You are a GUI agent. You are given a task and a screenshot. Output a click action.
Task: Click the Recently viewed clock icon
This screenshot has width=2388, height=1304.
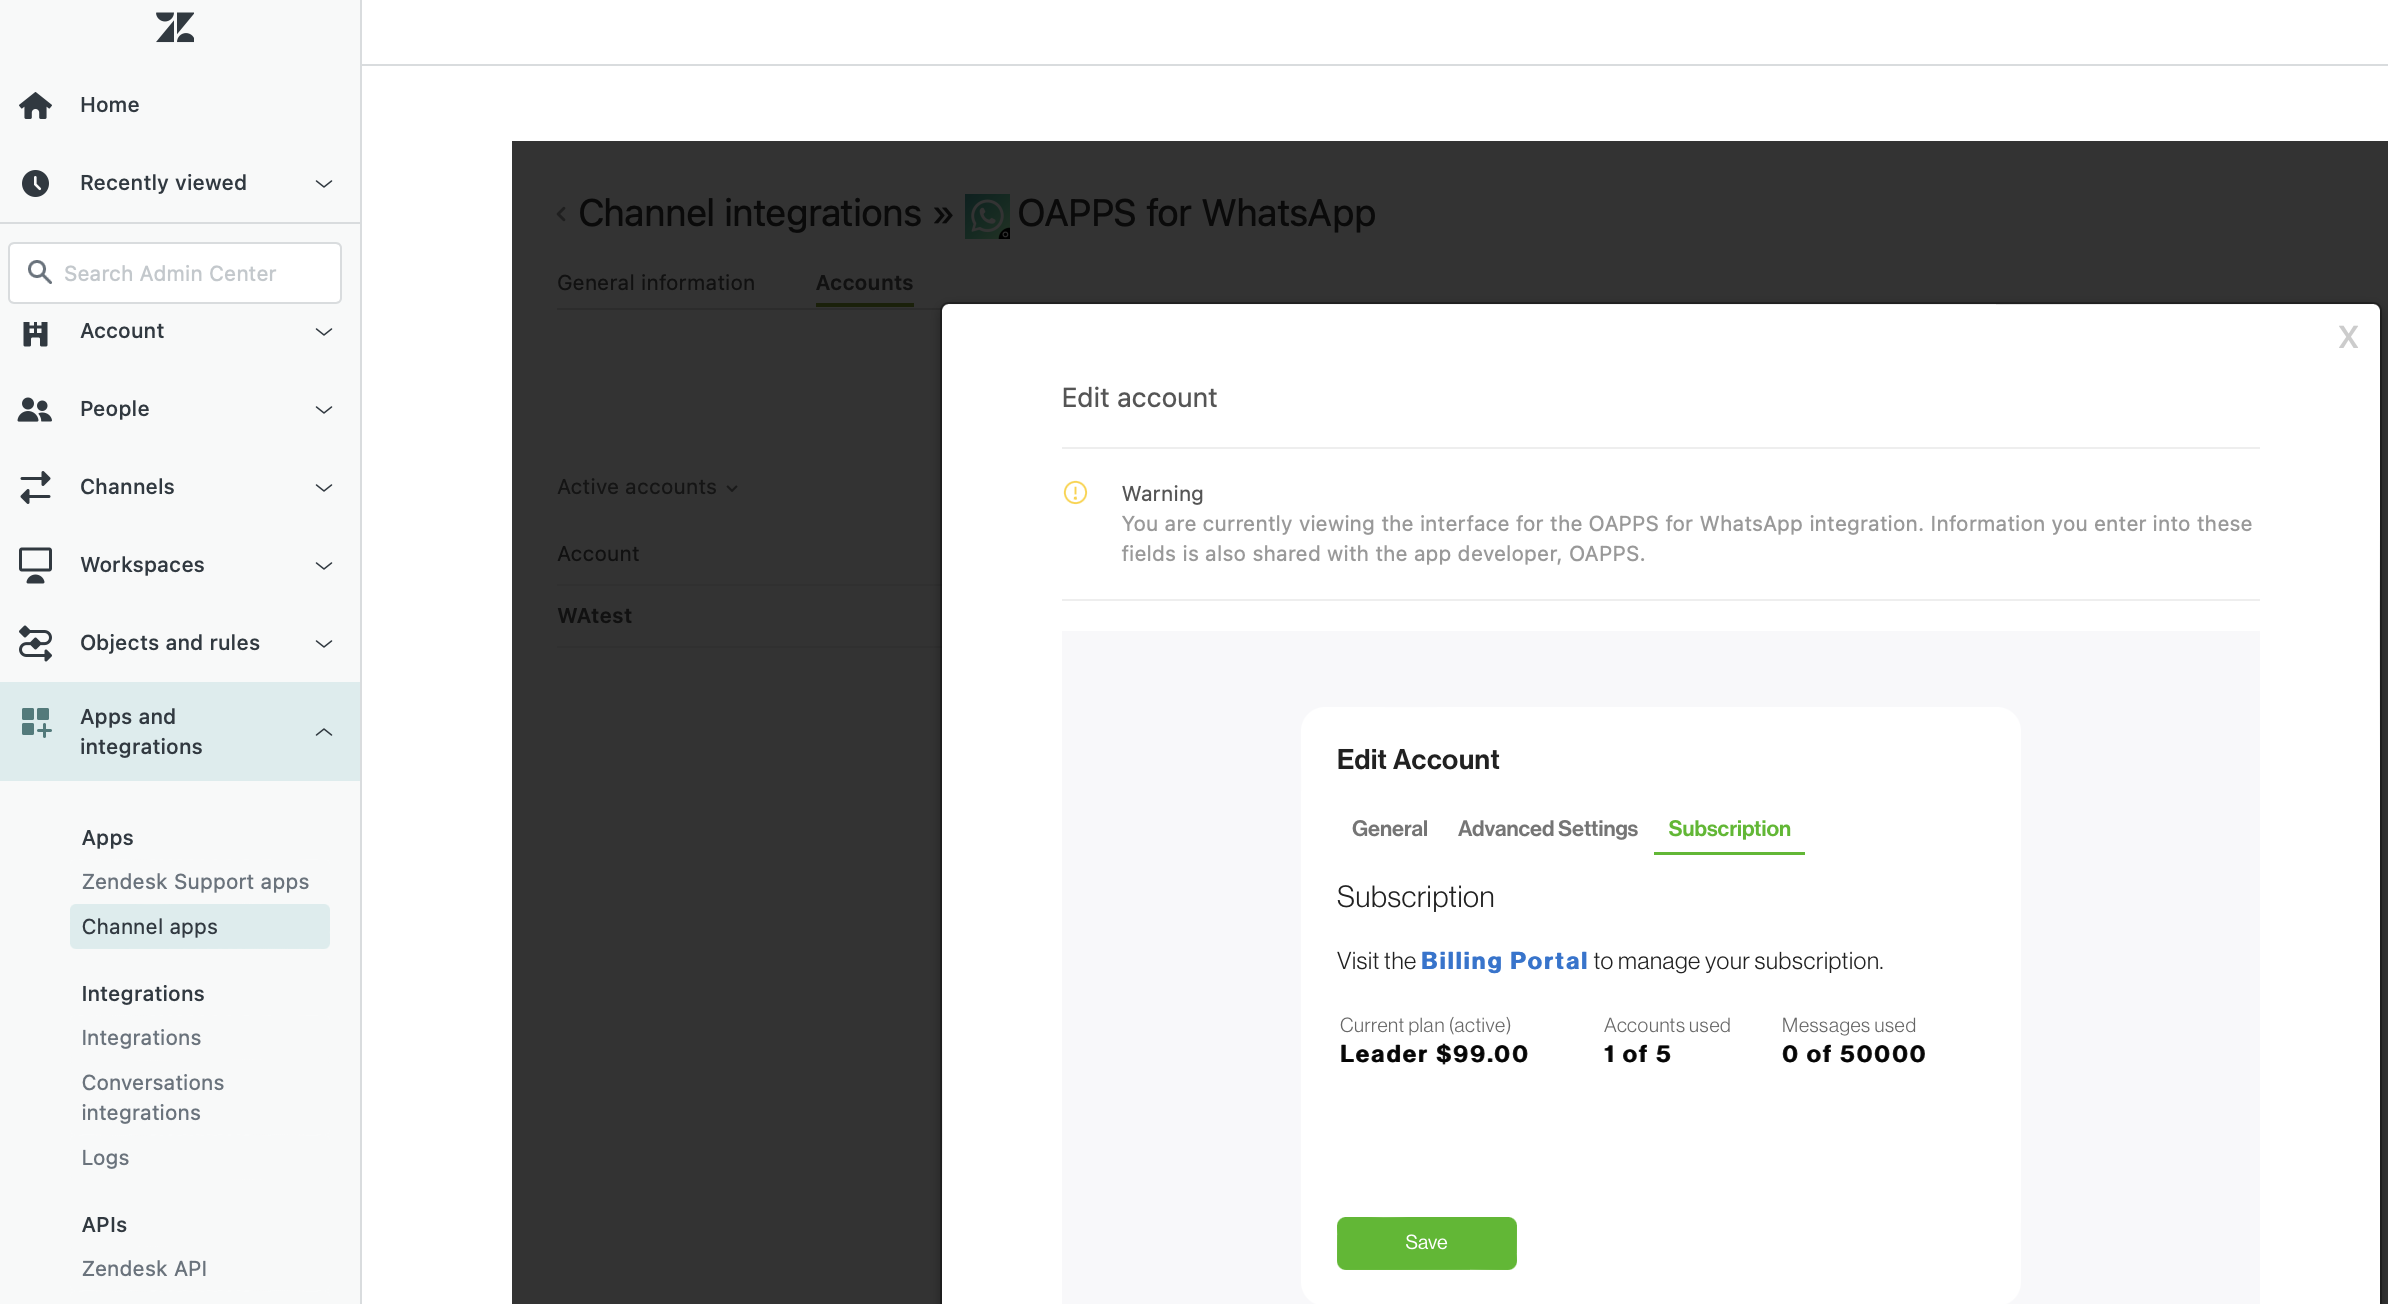pos(35,183)
